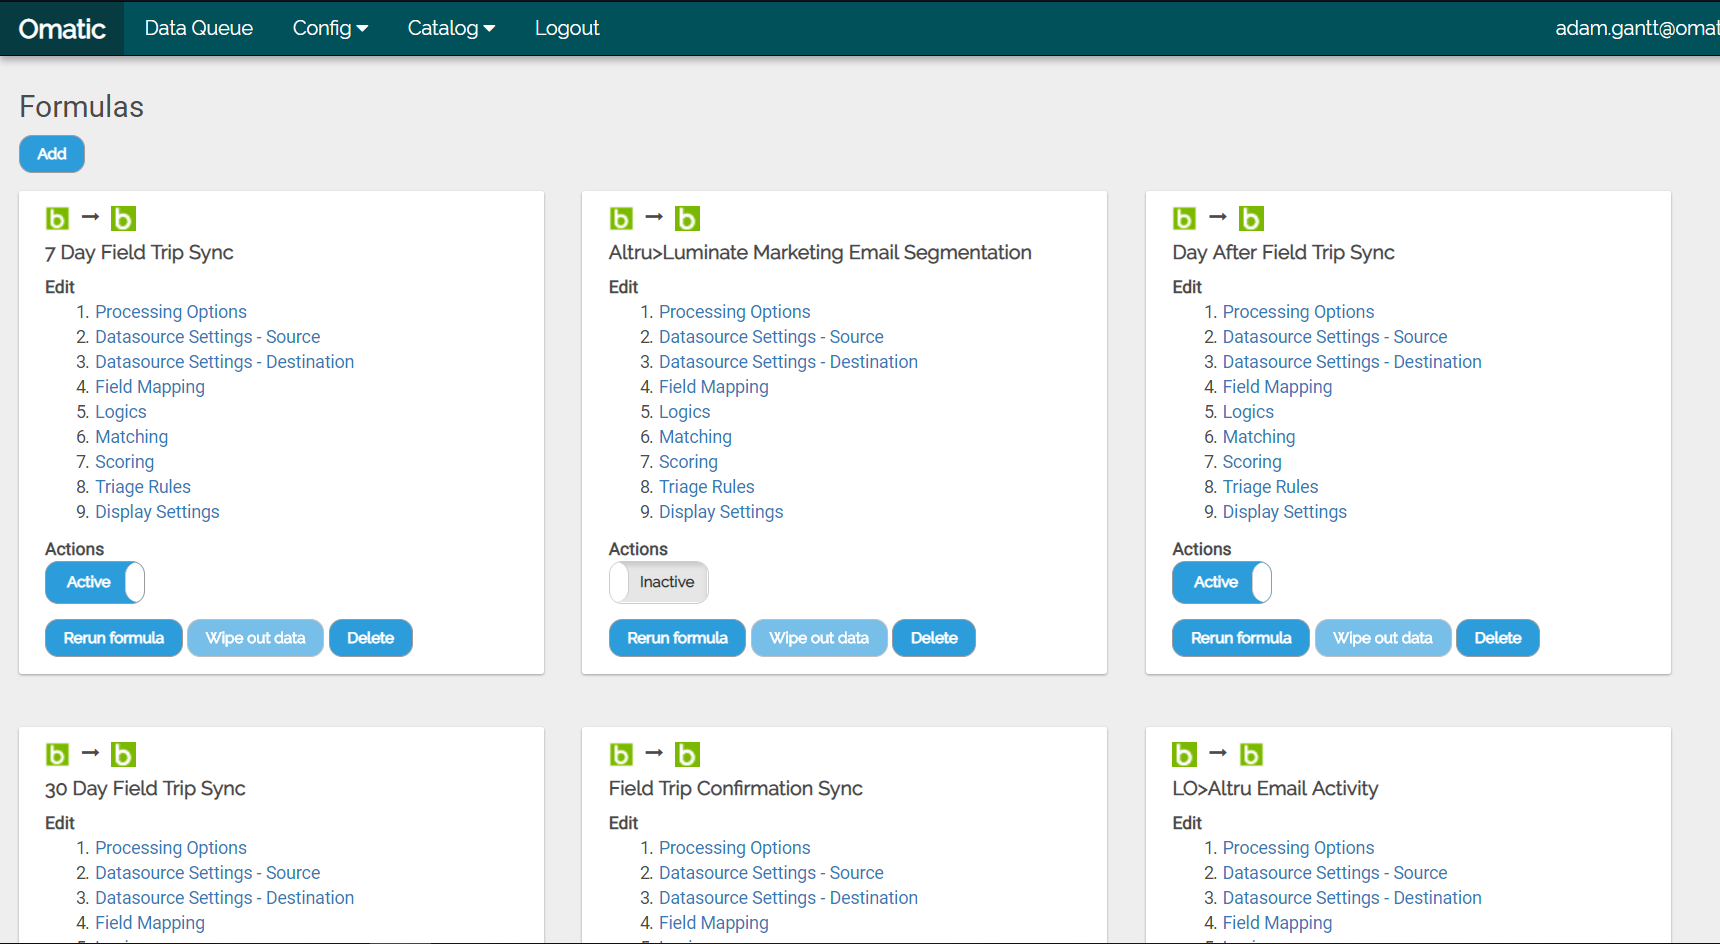The width and height of the screenshot is (1720, 944).
Task: Delete the 7 Day Field Trip Sync formula
Action: (x=371, y=638)
